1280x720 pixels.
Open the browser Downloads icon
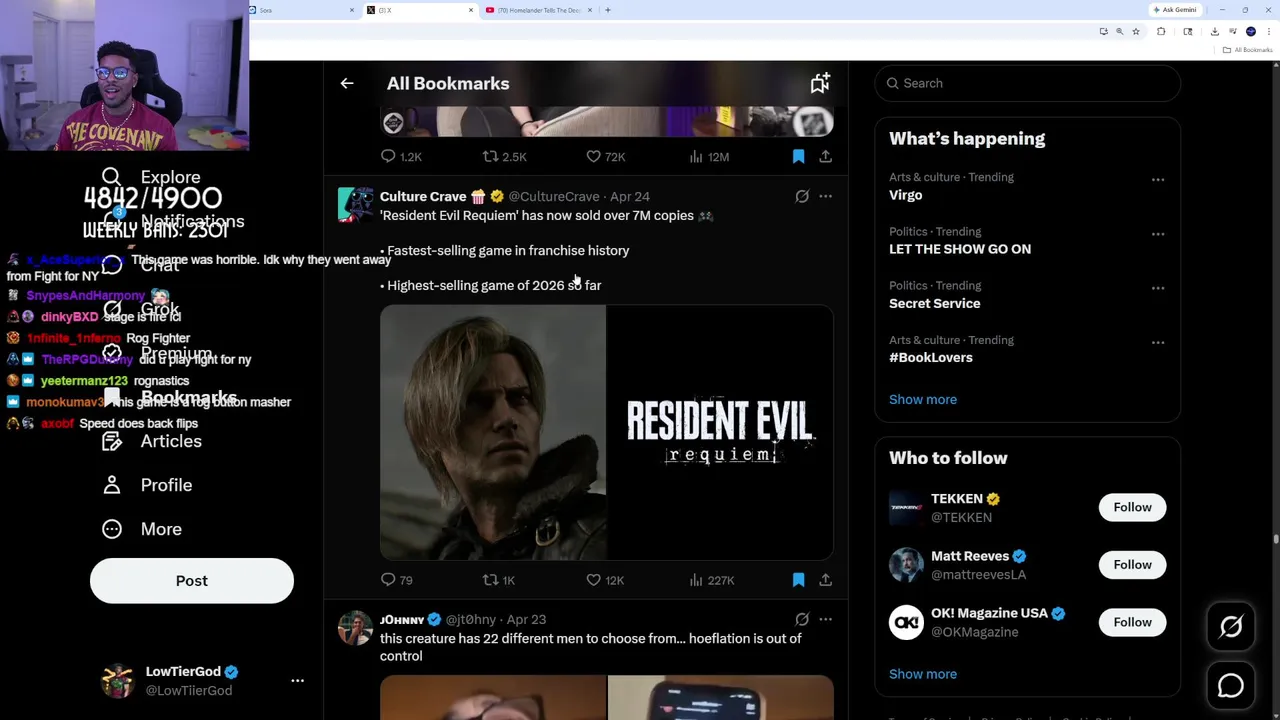(1214, 32)
